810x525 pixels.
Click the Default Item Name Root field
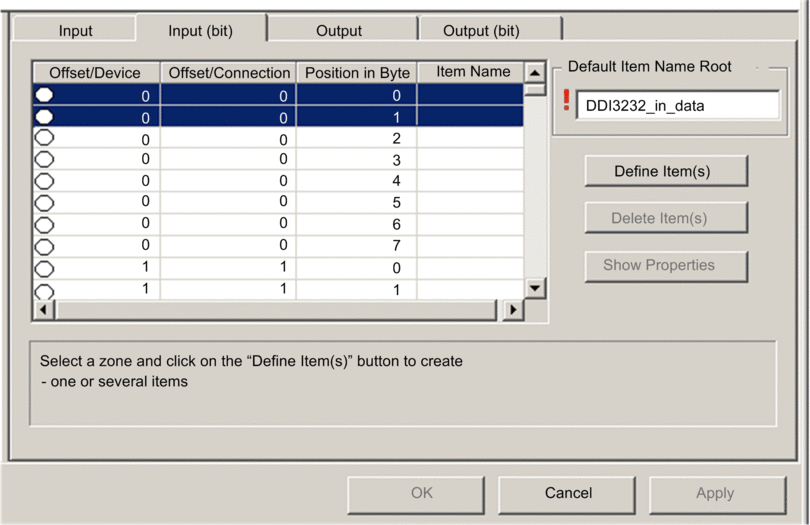coord(677,105)
